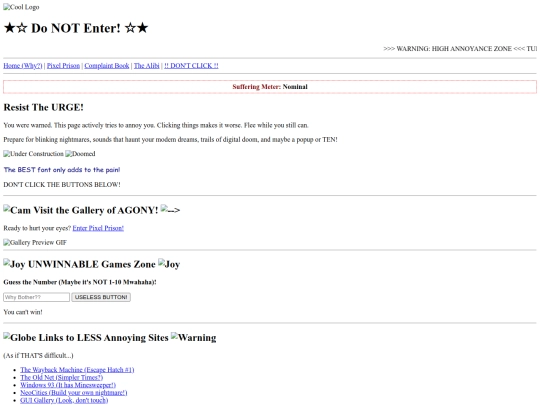Click the Suffering Meter: Nominal status box

pyautogui.click(x=270, y=87)
